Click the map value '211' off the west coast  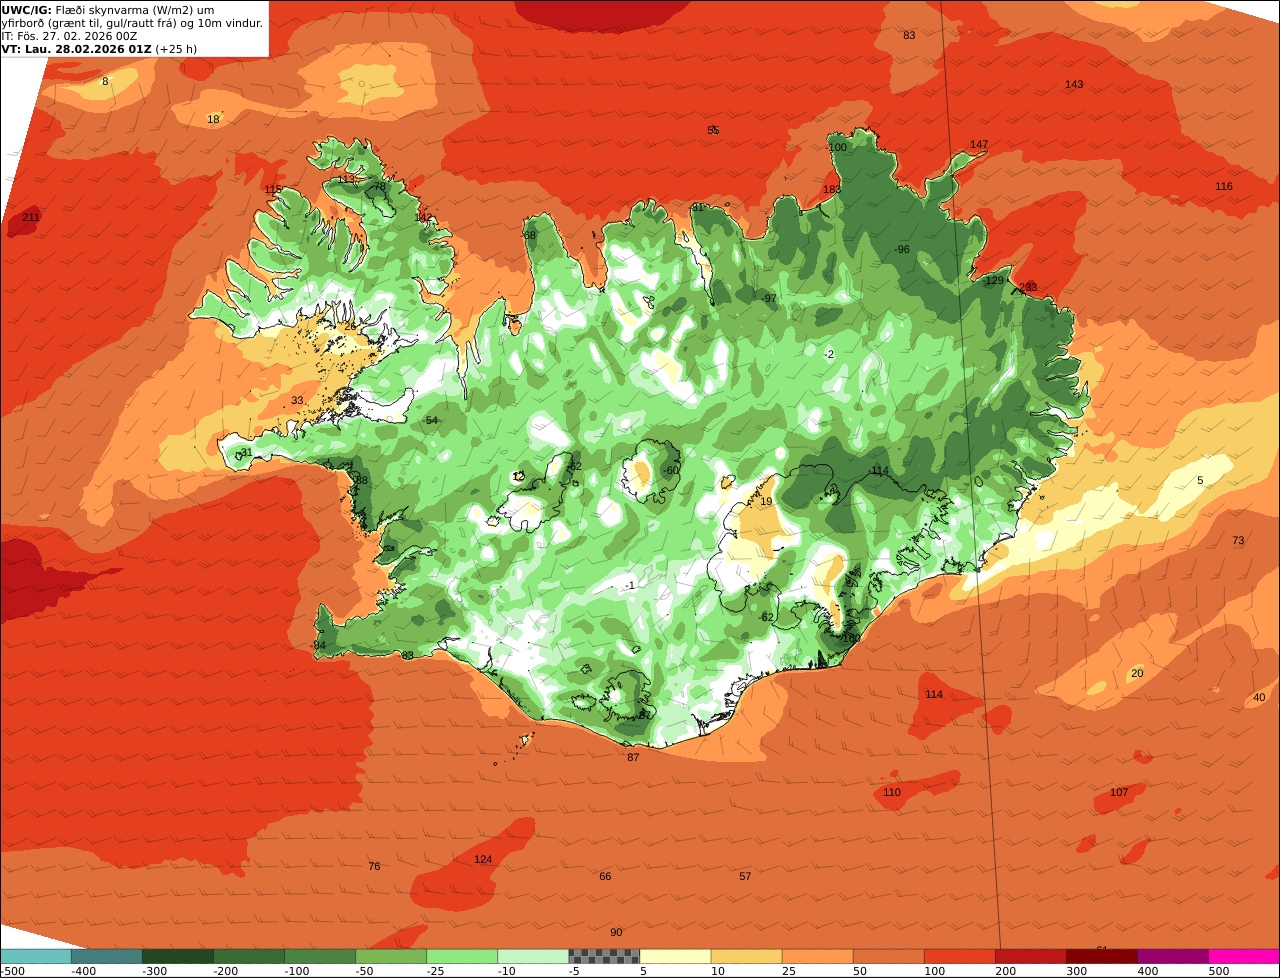31,217
